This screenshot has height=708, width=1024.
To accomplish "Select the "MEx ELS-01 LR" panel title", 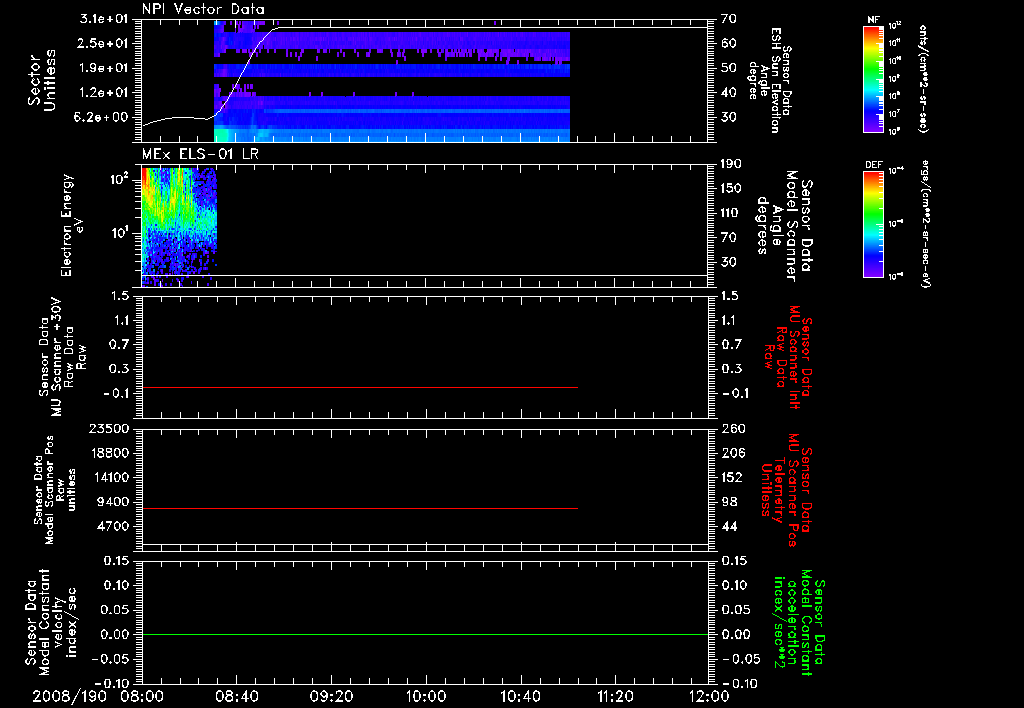I will [200, 154].
